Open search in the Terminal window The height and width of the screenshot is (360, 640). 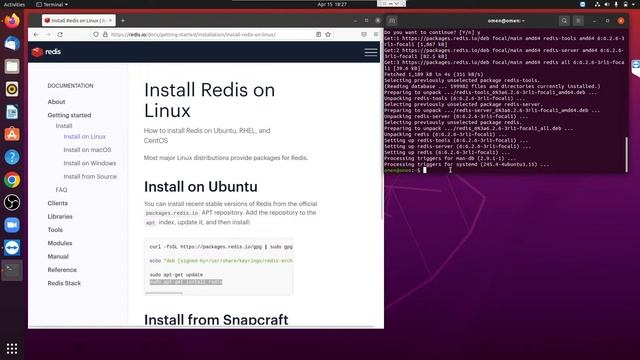[x=564, y=20]
